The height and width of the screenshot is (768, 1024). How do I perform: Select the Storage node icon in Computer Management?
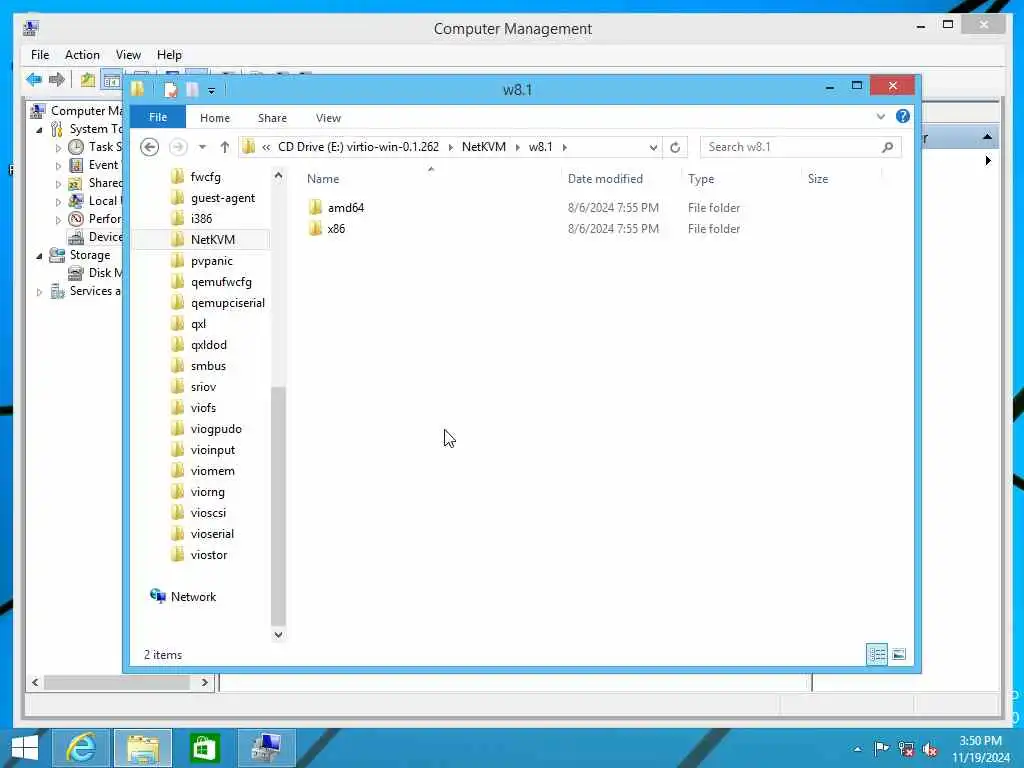[57, 255]
